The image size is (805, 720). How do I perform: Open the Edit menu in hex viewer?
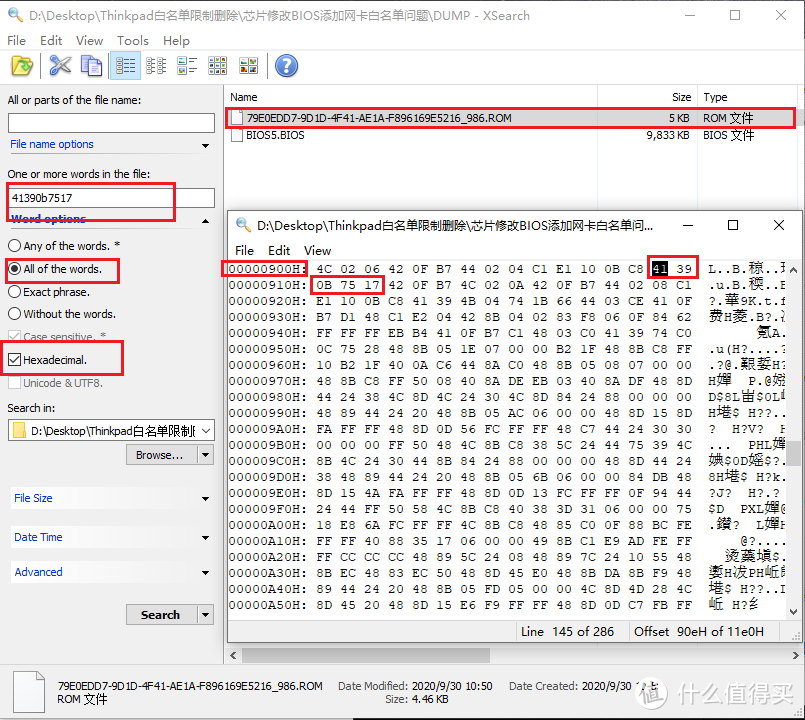pos(279,250)
